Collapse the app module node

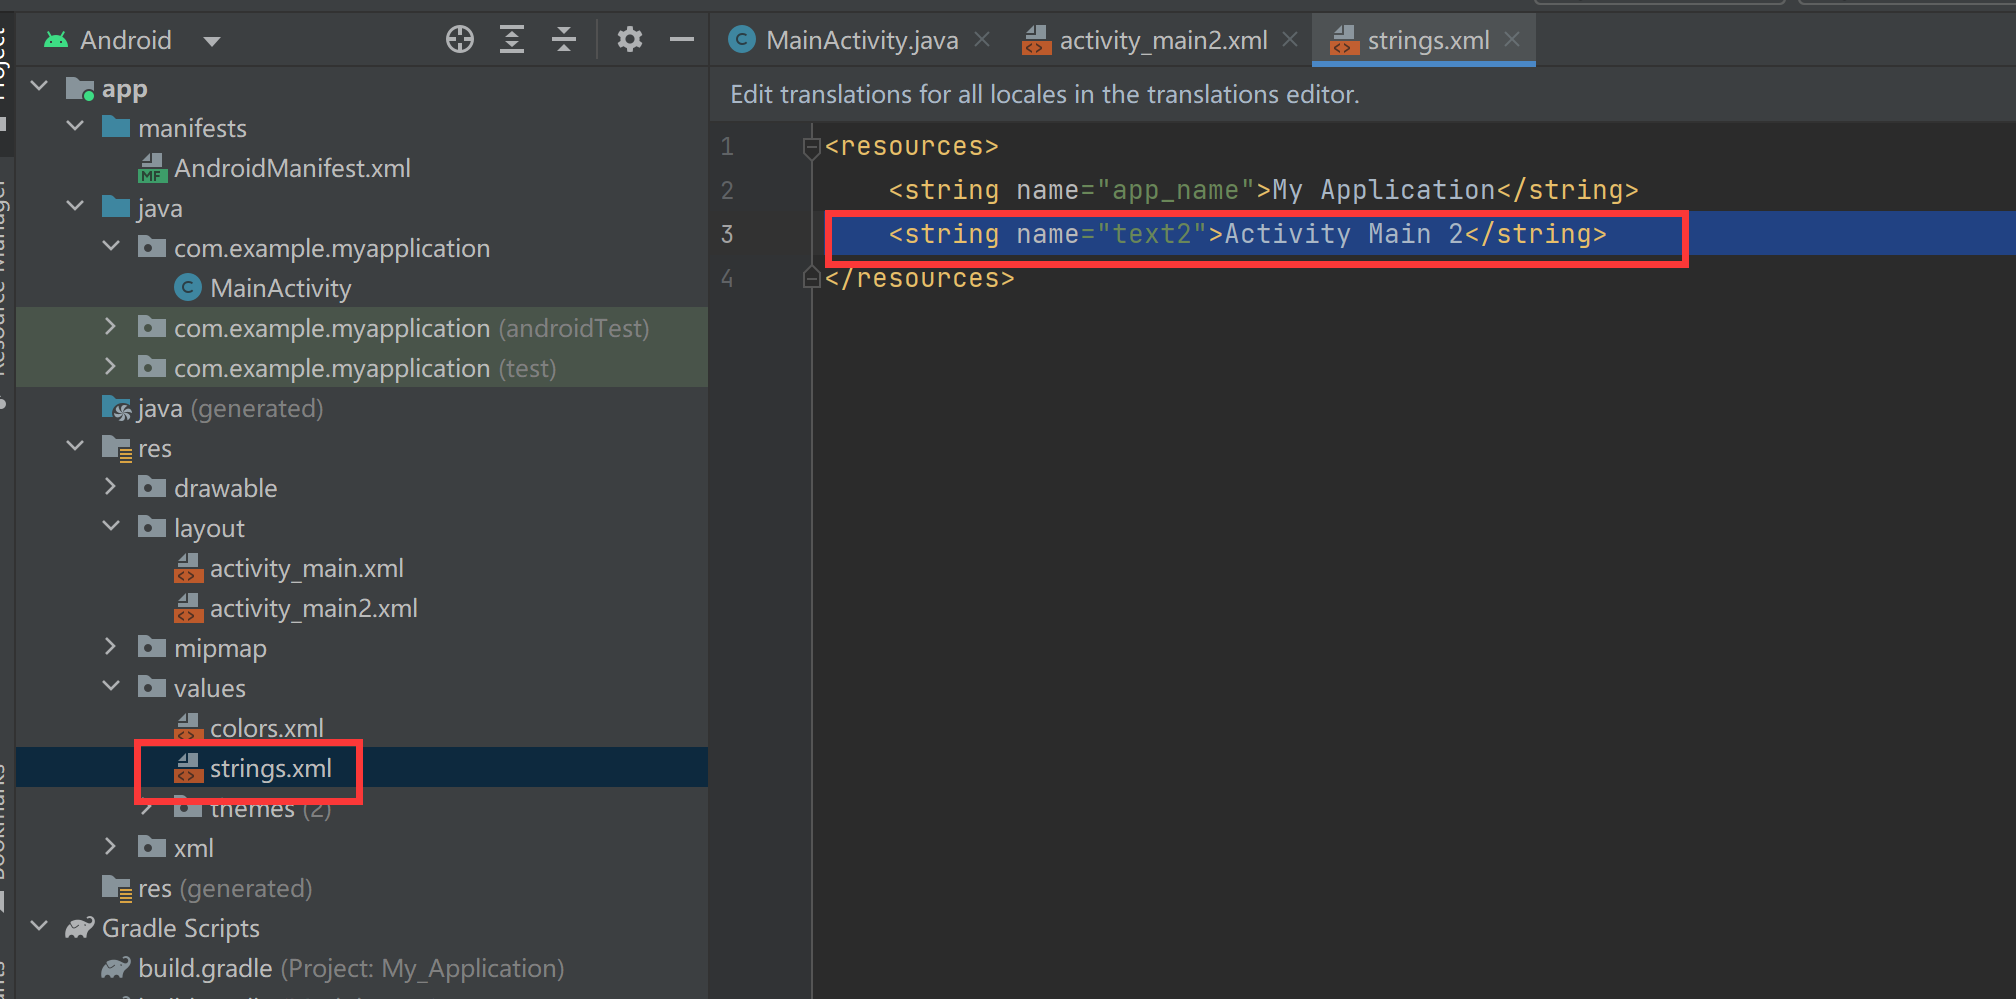(x=39, y=87)
